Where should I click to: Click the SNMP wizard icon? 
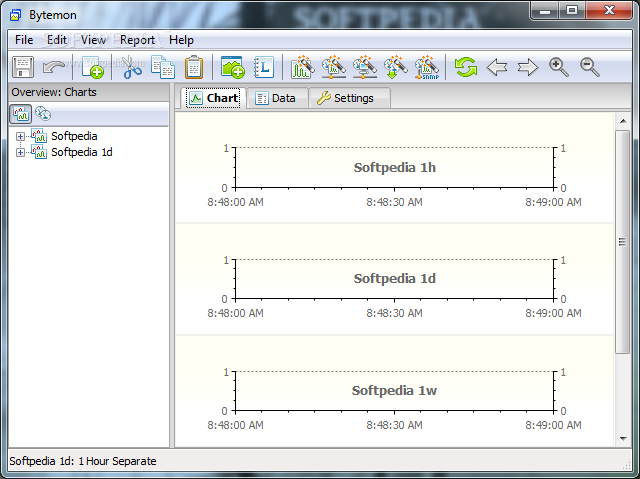427,67
